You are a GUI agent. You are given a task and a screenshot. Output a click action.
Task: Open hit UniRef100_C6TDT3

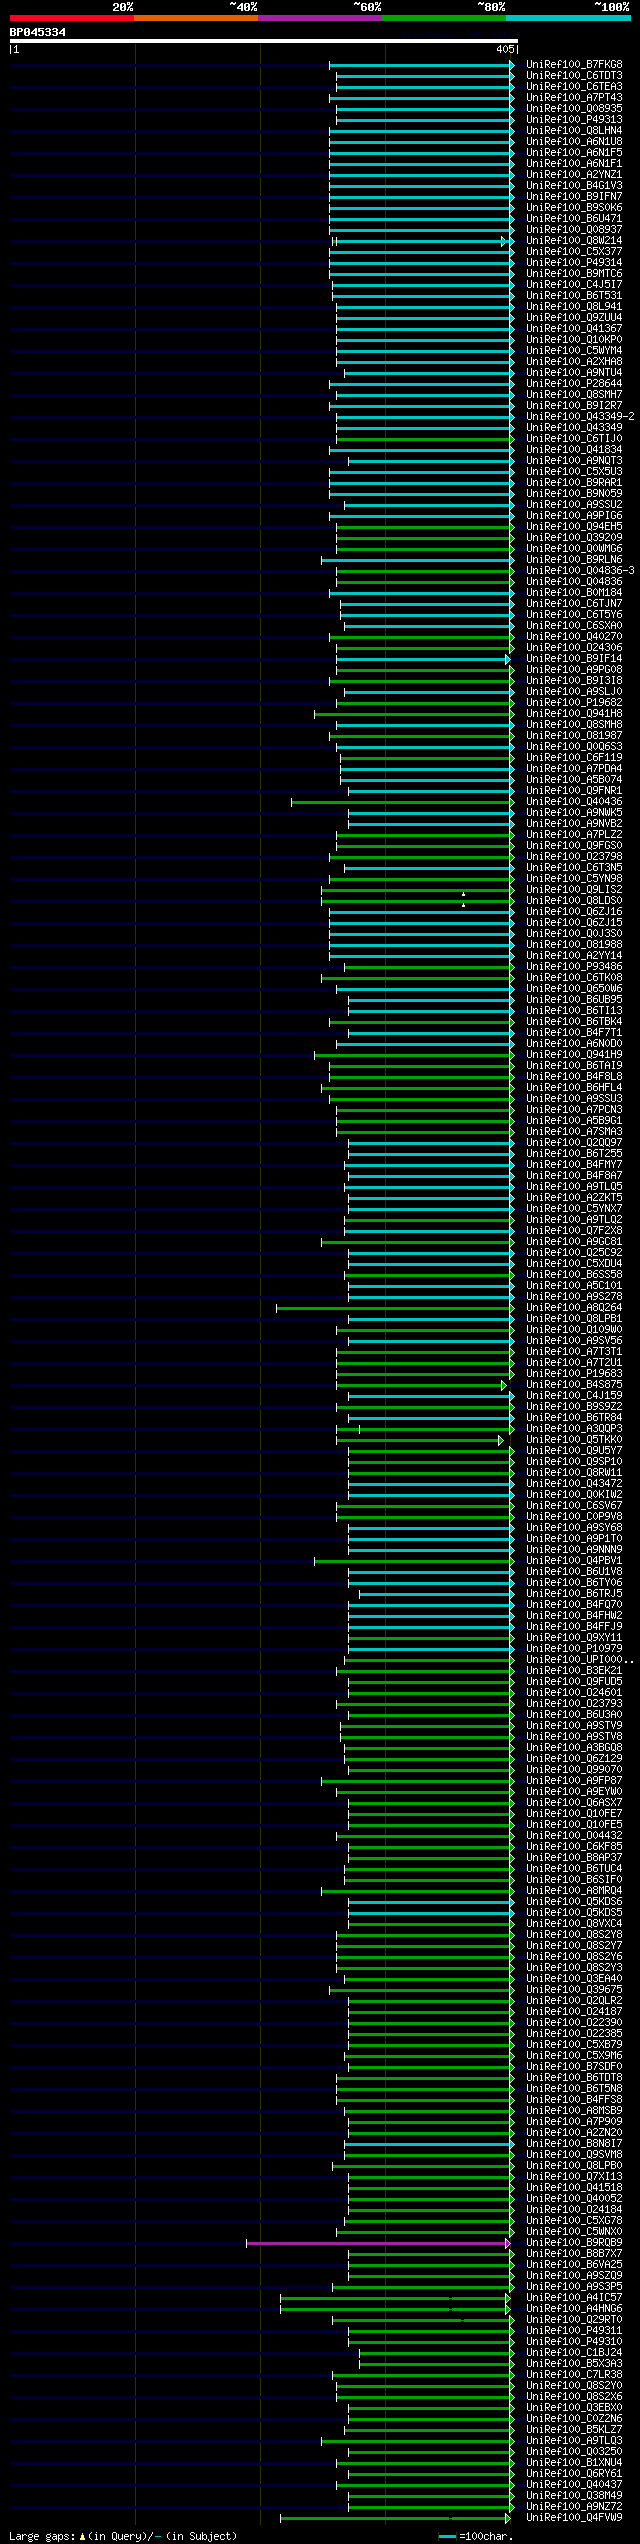click(574, 76)
